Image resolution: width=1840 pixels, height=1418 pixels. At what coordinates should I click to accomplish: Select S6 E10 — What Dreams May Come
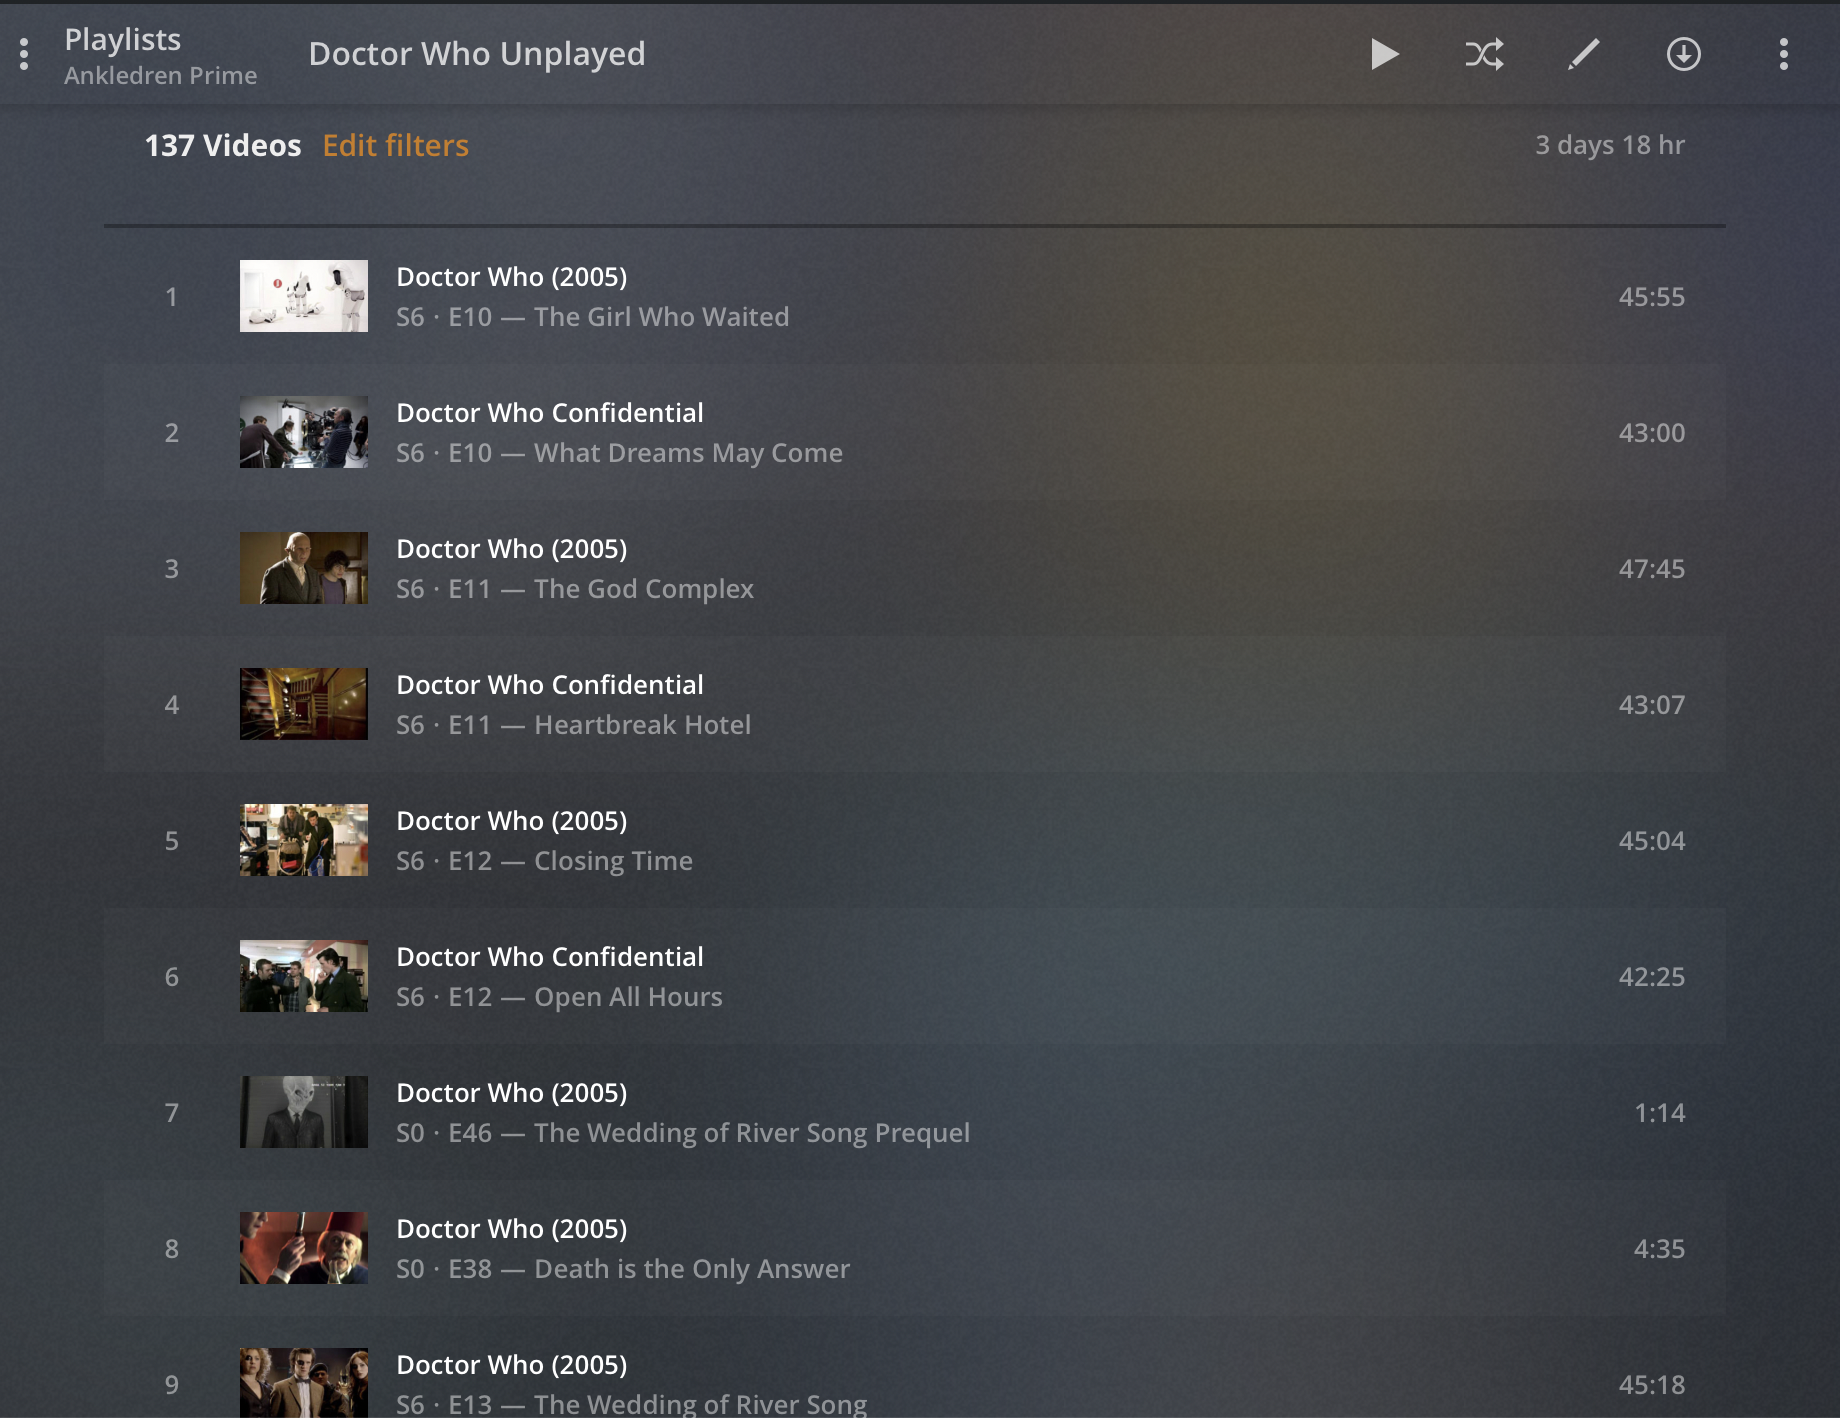pos(620,453)
